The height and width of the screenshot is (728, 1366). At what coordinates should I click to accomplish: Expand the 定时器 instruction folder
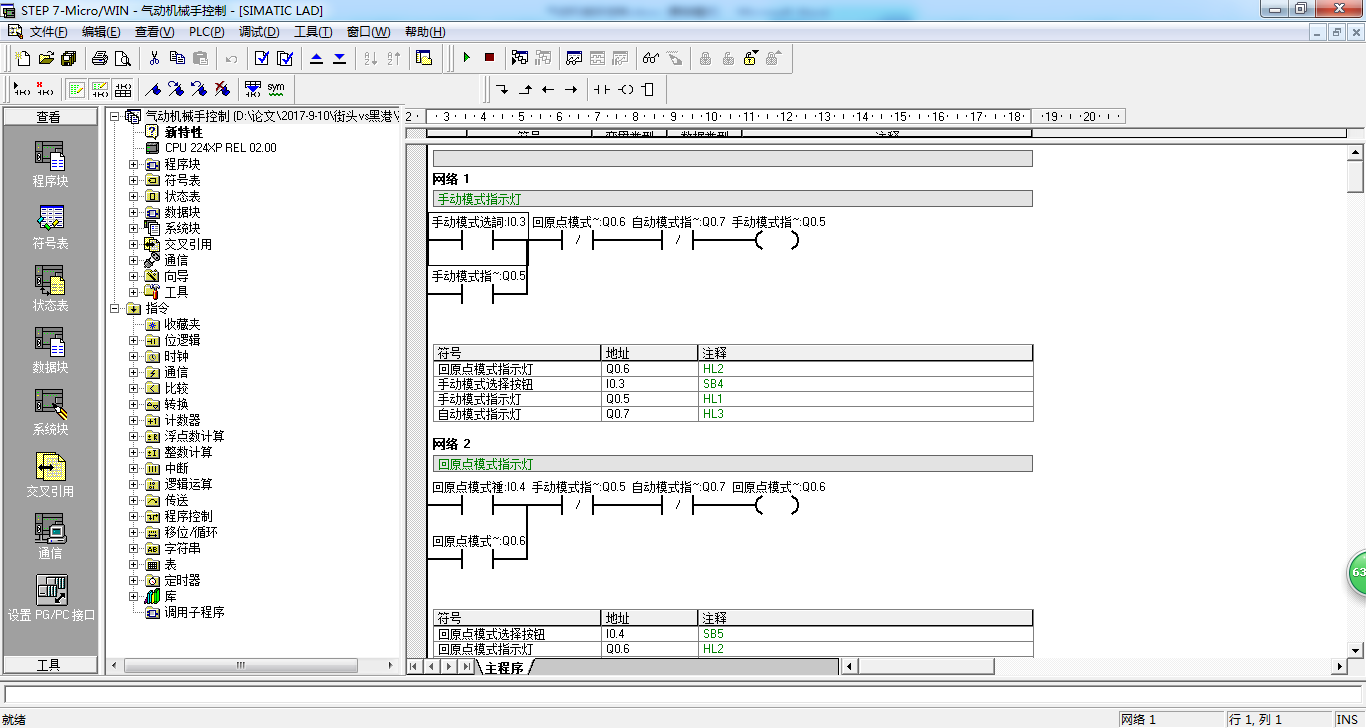click(x=134, y=580)
